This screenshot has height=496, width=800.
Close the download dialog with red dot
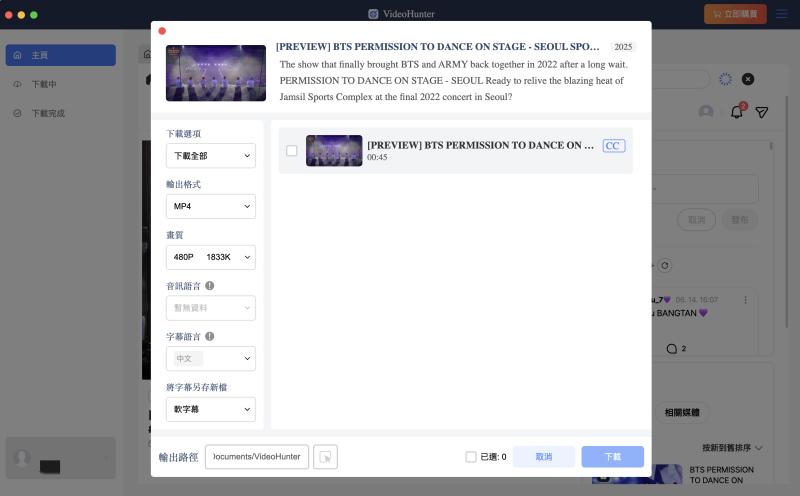(x=162, y=31)
